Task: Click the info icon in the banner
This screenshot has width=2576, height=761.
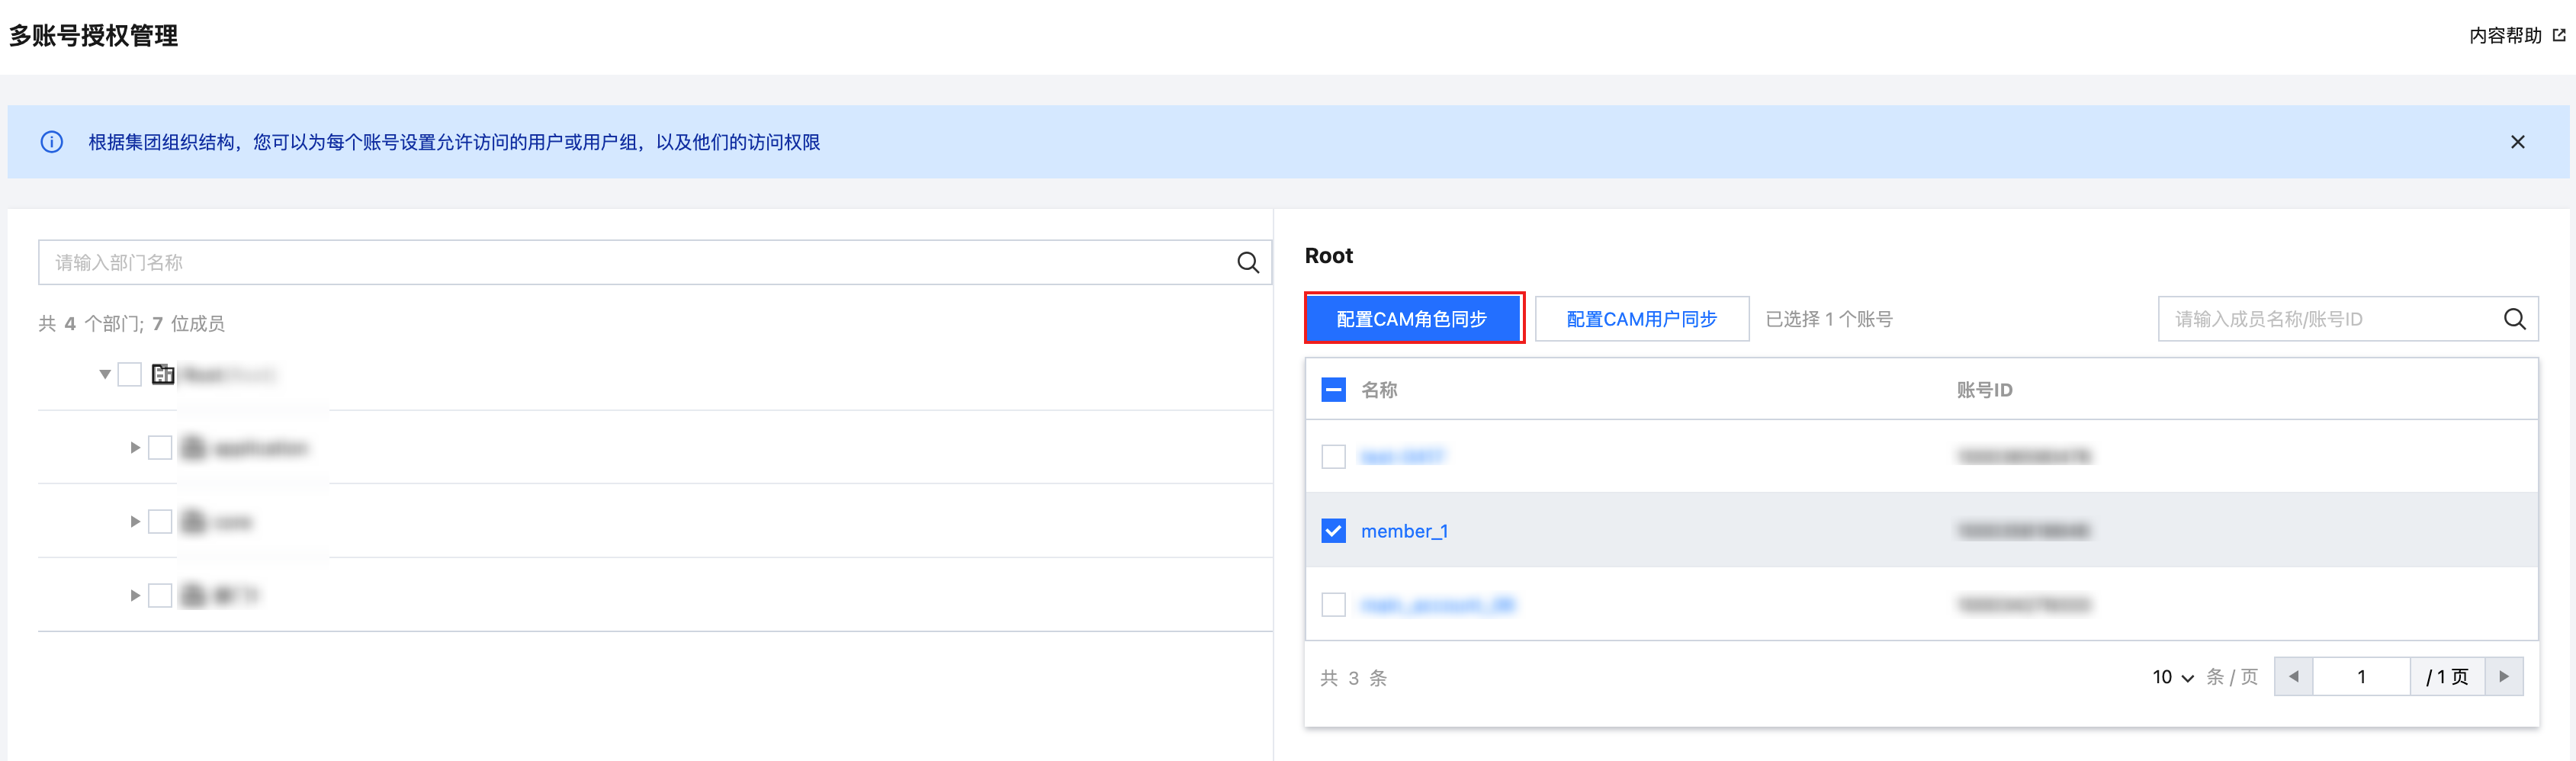Action: click(x=52, y=142)
